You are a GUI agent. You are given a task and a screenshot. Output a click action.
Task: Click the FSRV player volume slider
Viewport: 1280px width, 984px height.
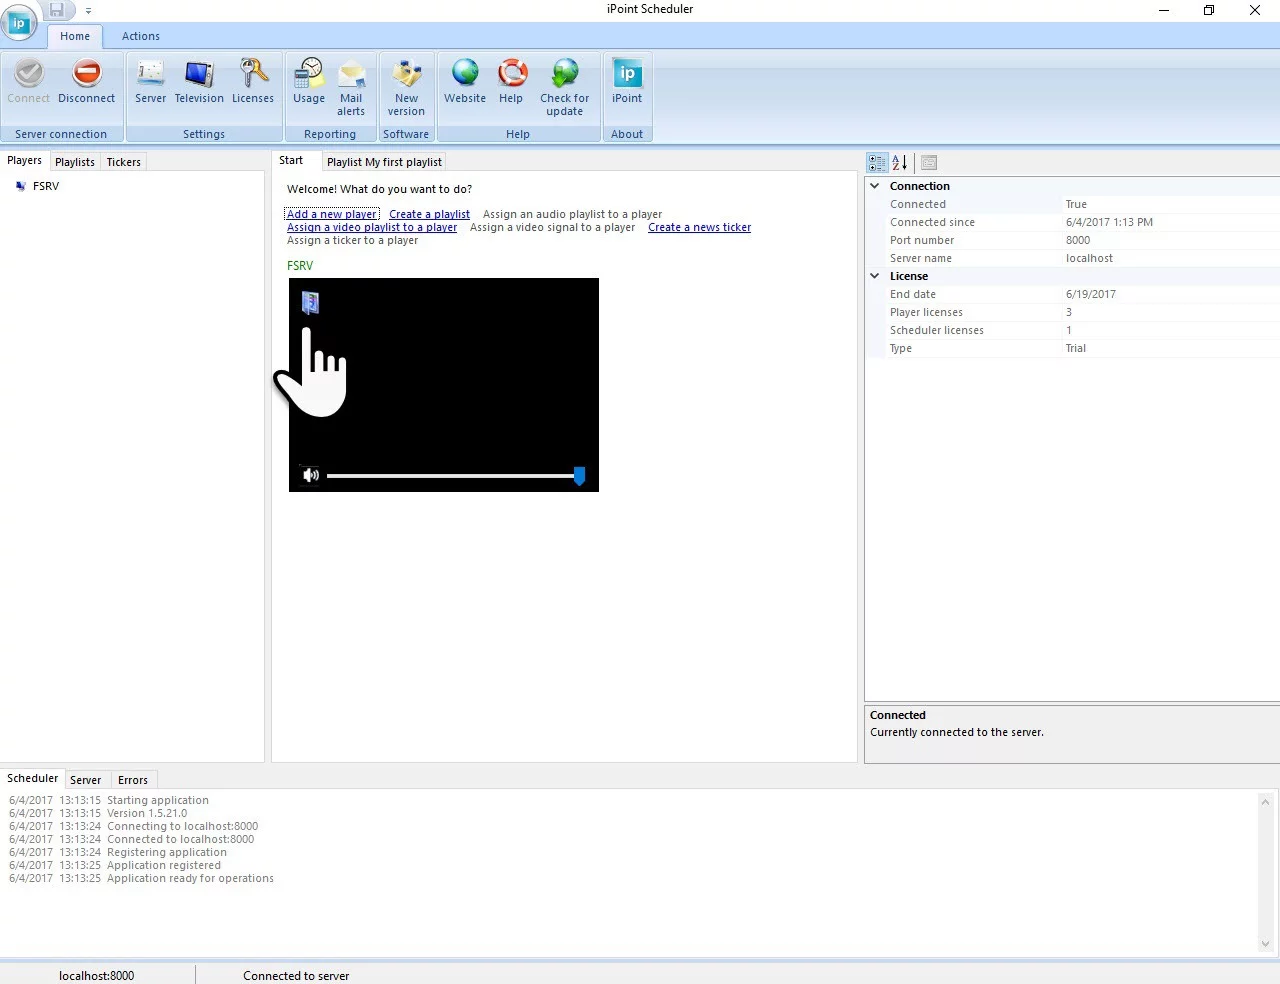452,476
